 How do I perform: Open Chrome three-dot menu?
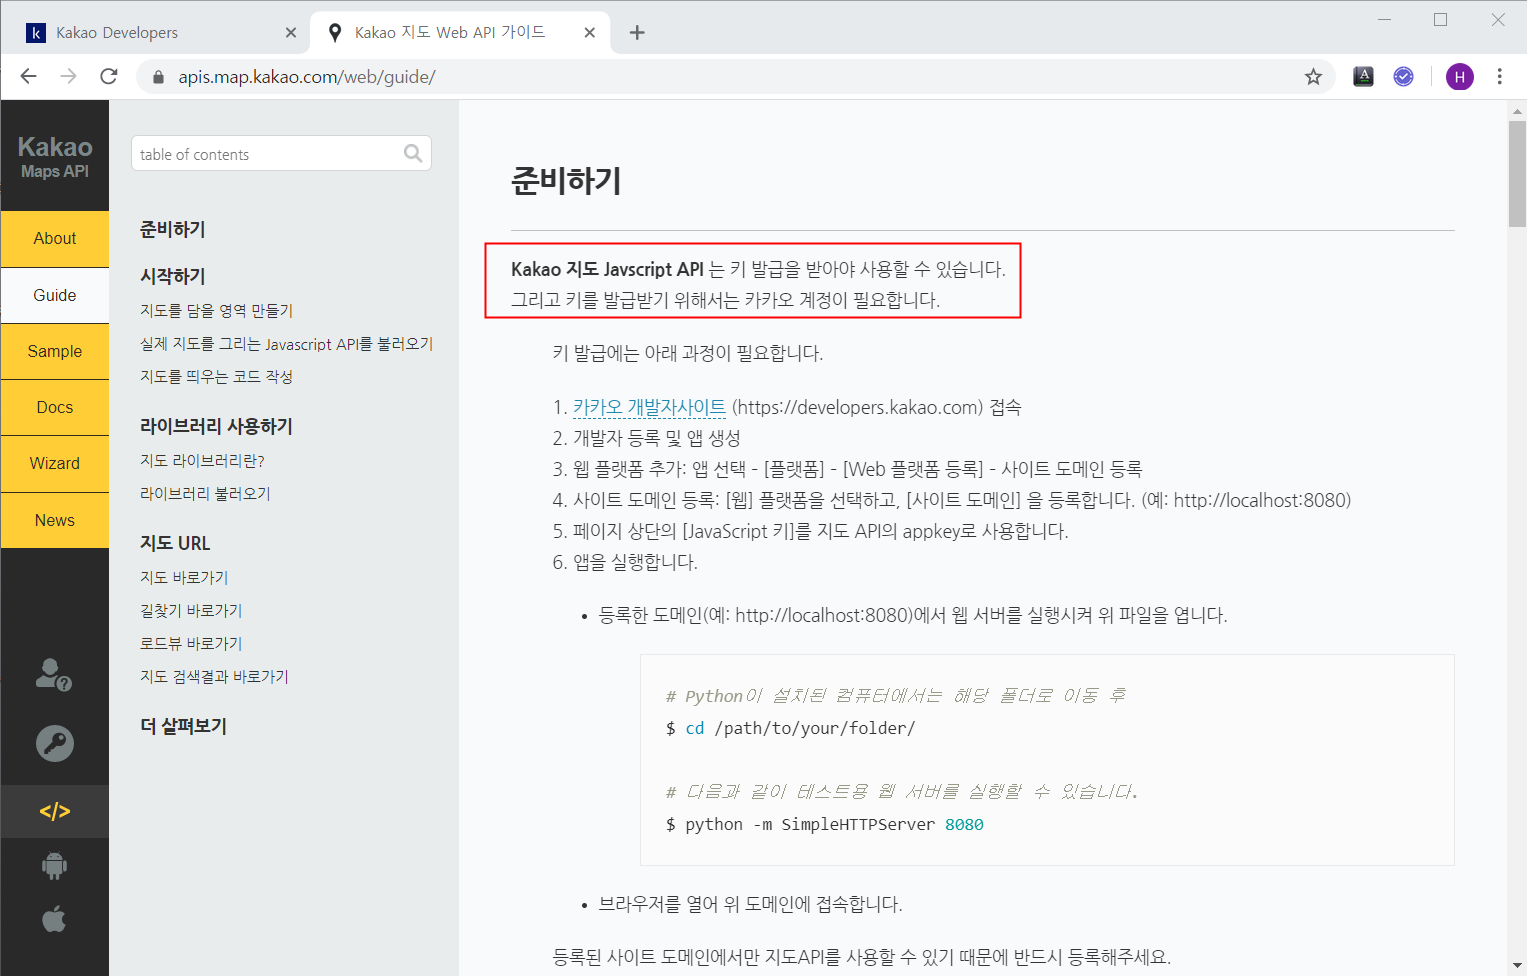coord(1499,77)
